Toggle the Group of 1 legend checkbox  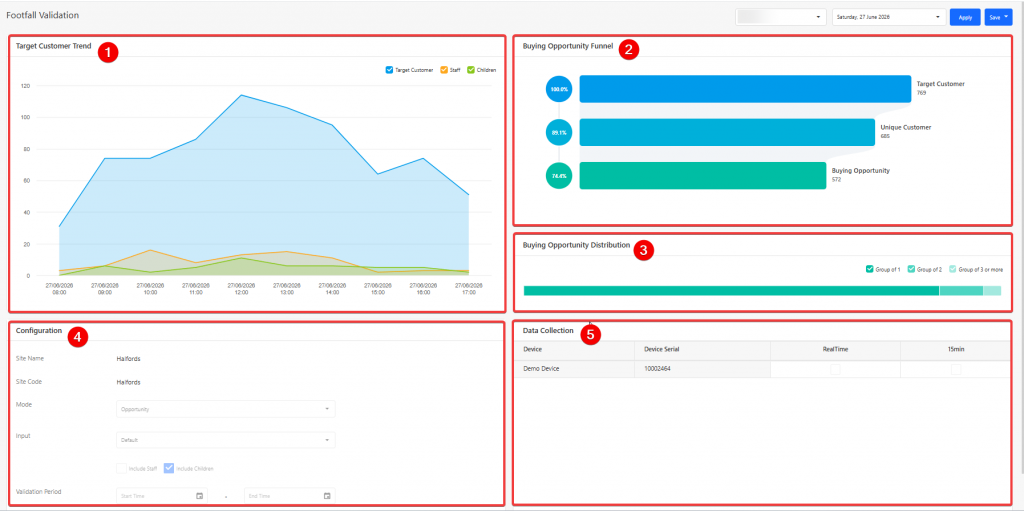869,269
